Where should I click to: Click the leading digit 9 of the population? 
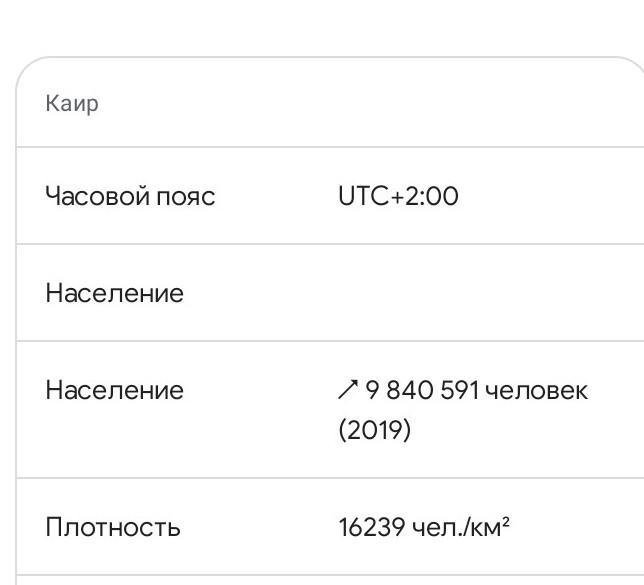point(372,390)
